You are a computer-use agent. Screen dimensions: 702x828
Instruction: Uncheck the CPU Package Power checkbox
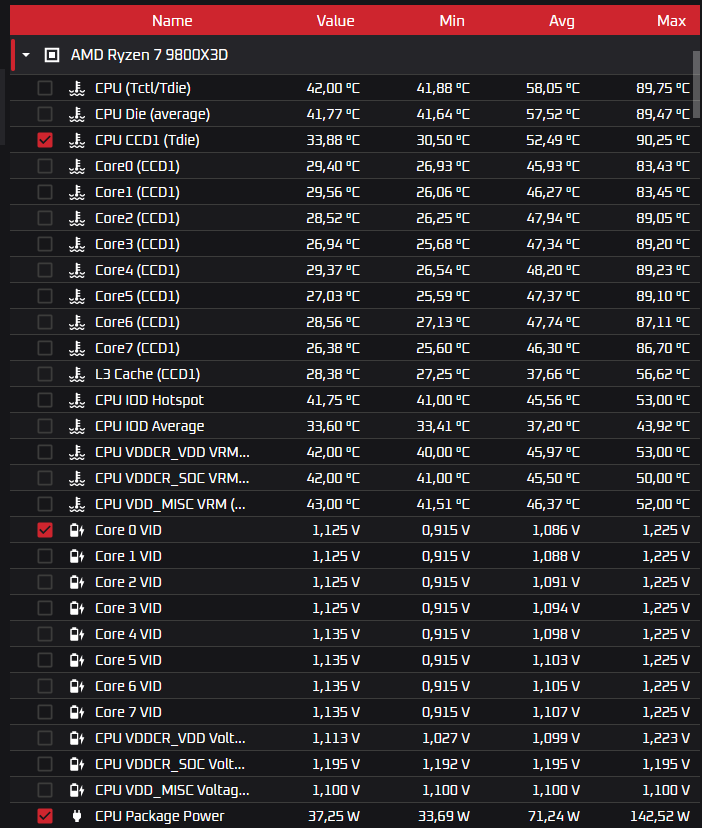pos(45,816)
